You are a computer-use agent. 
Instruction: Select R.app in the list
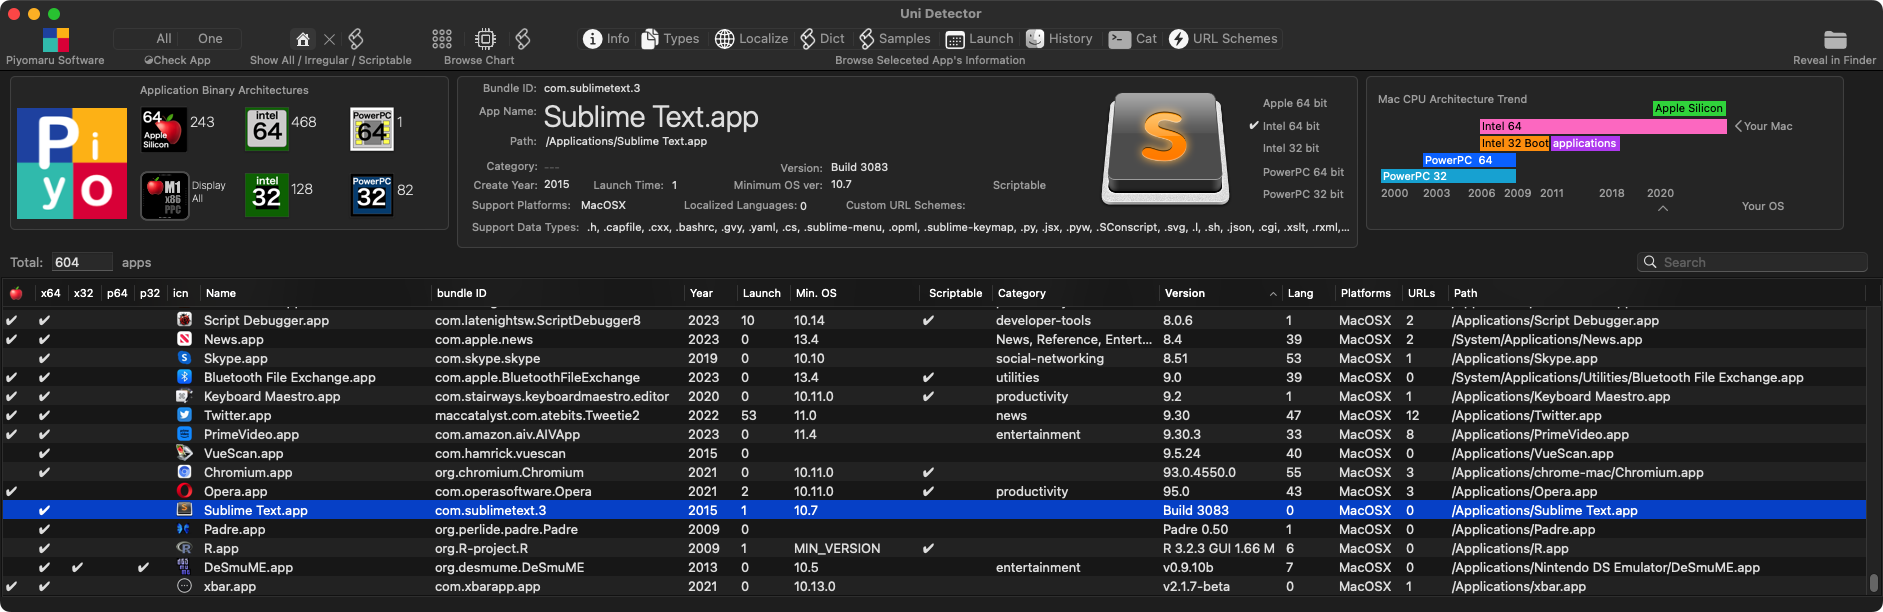pos(221,549)
